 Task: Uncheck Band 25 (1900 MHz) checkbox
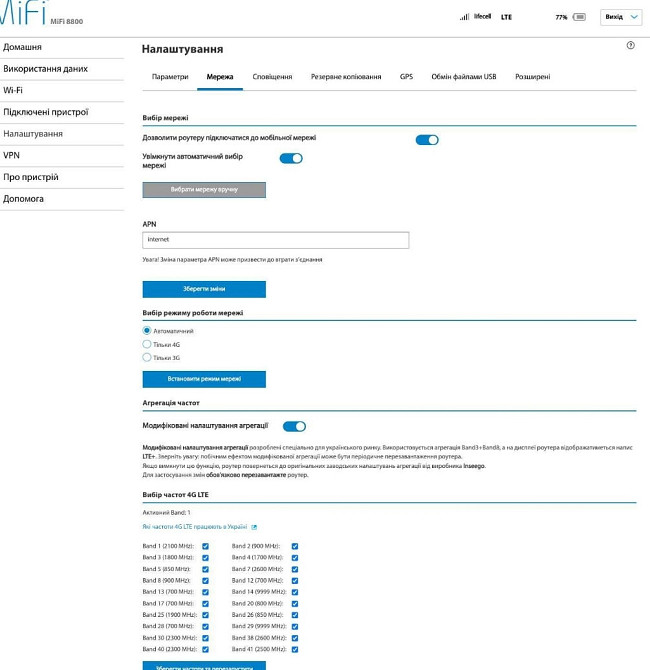[206, 615]
